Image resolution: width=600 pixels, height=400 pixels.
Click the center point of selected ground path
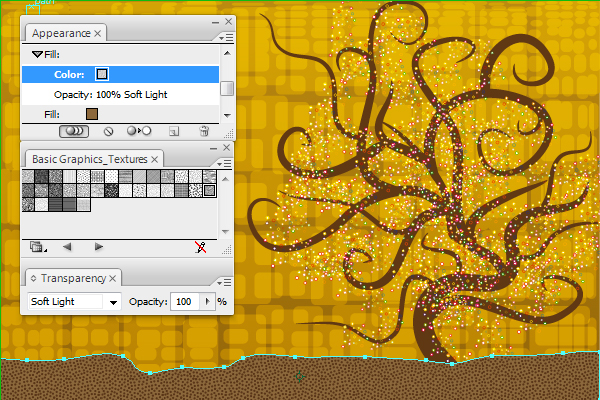point(300,377)
